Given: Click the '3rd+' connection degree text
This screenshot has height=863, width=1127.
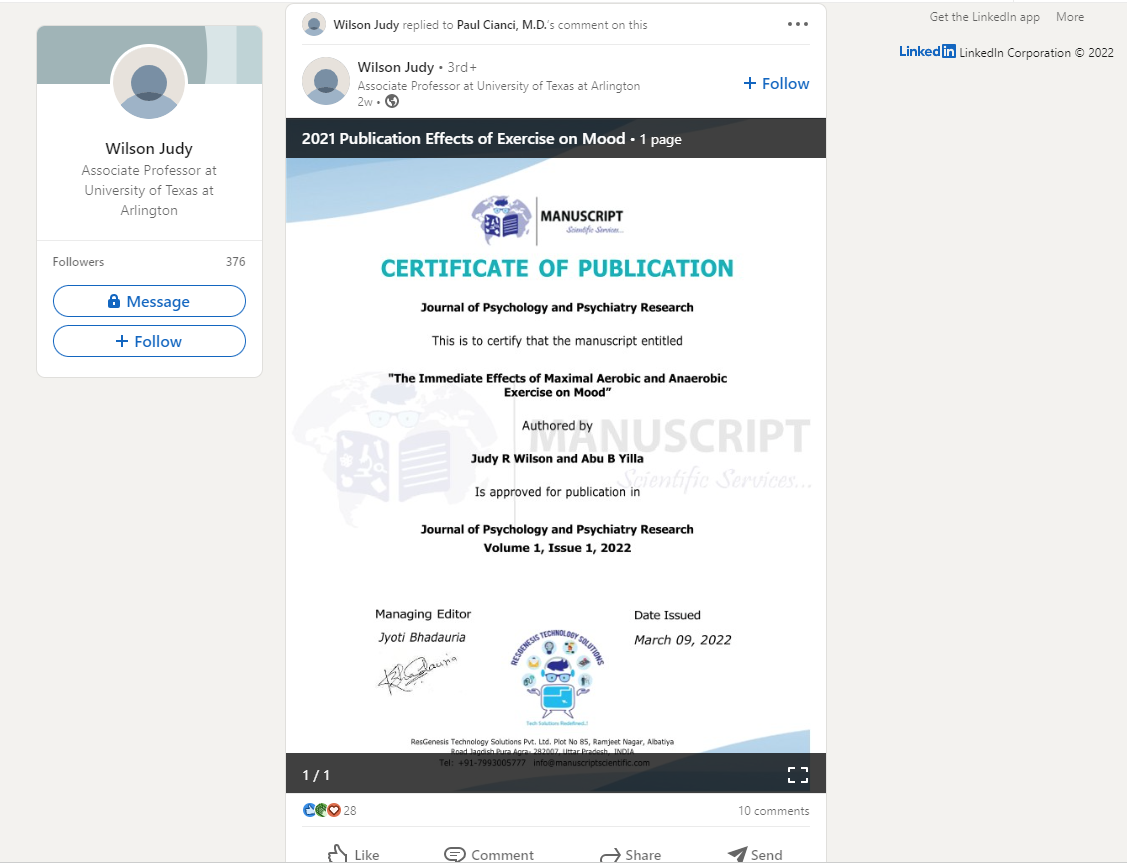Looking at the screenshot, I should (461, 67).
